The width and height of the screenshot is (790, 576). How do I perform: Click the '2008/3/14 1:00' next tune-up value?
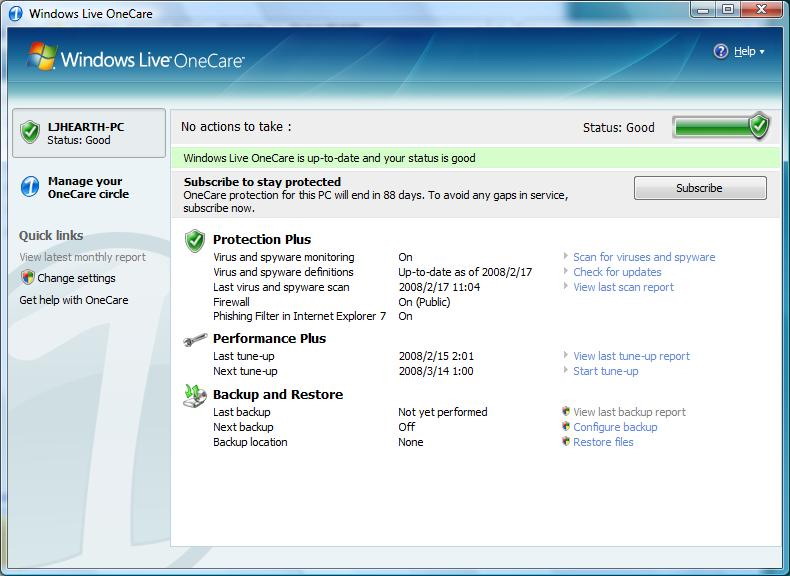click(x=436, y=371)
